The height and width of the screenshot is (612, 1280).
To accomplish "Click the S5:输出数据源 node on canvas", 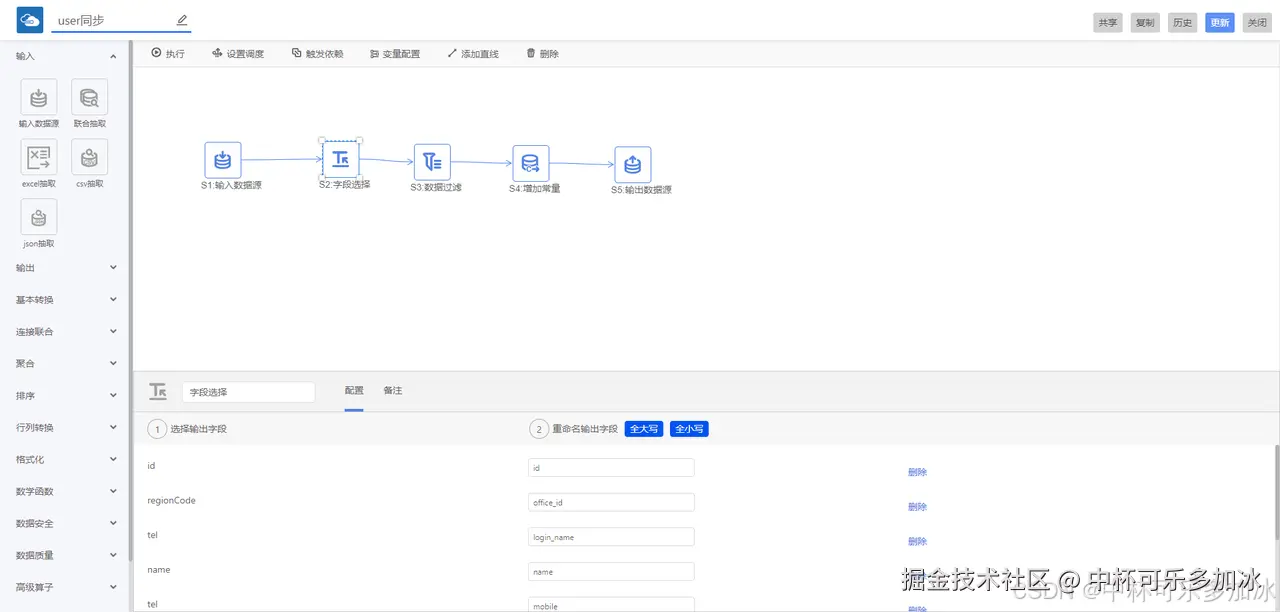I will 633,165.
